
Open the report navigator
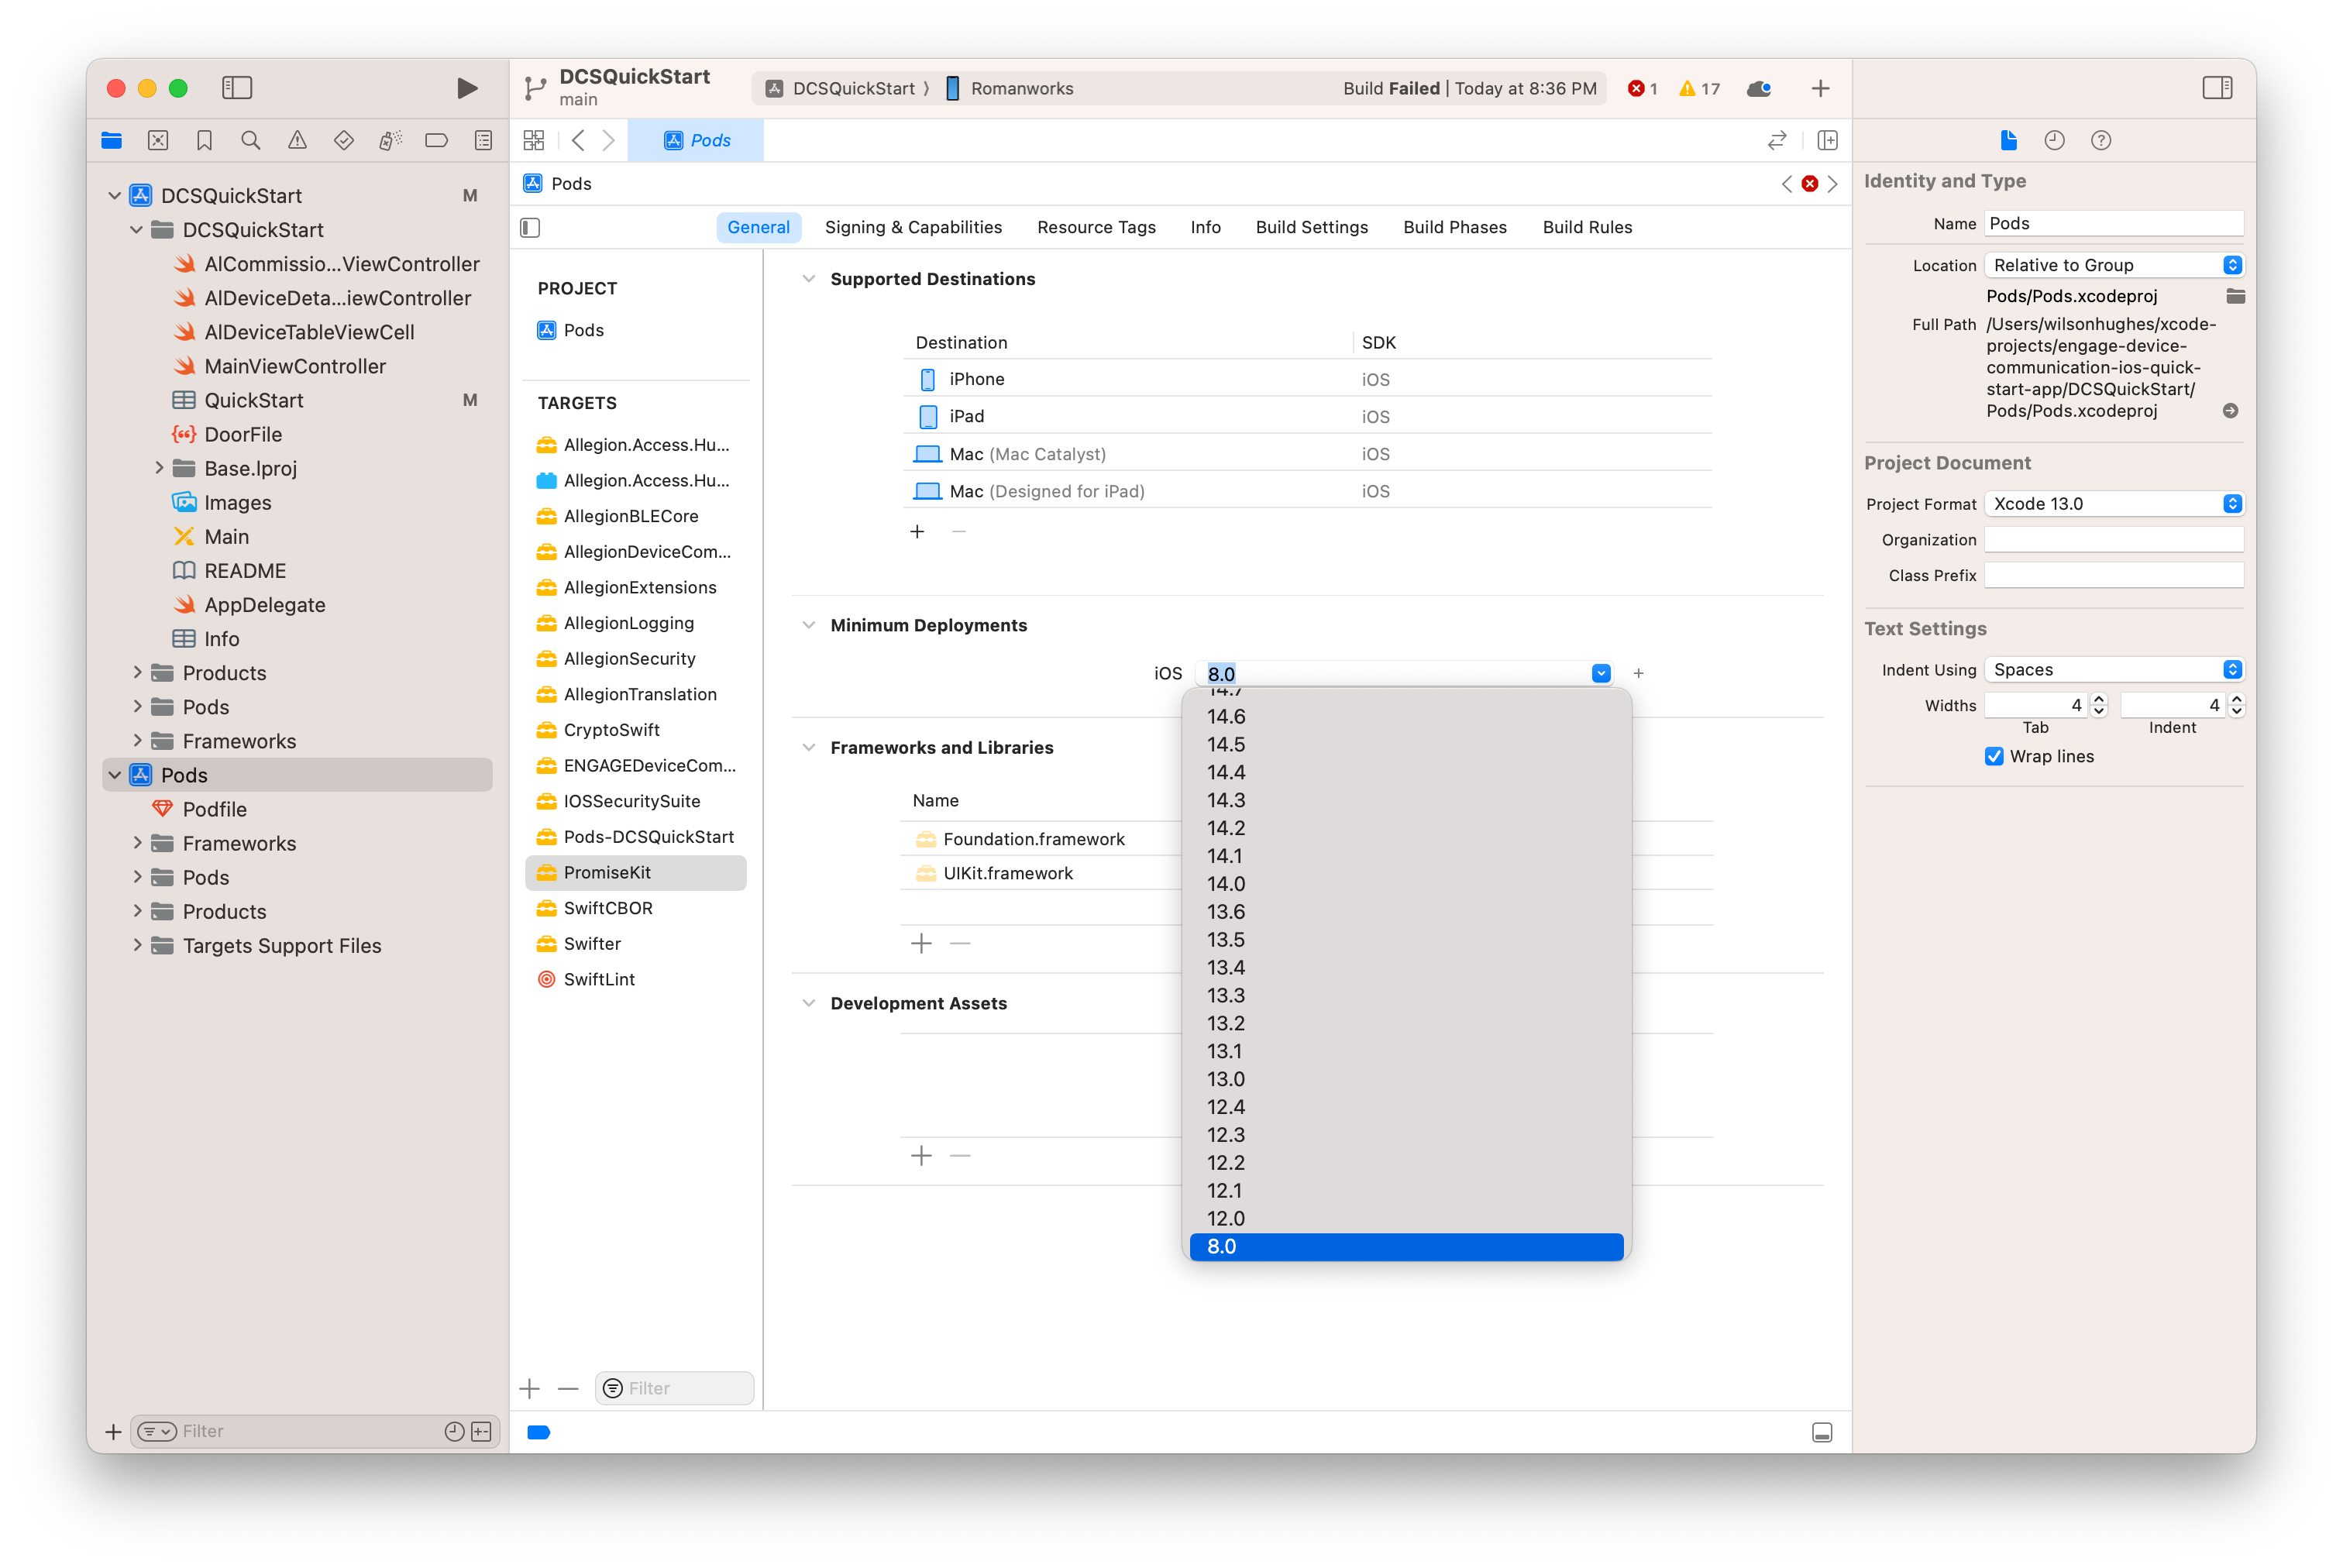pos(483,140)
